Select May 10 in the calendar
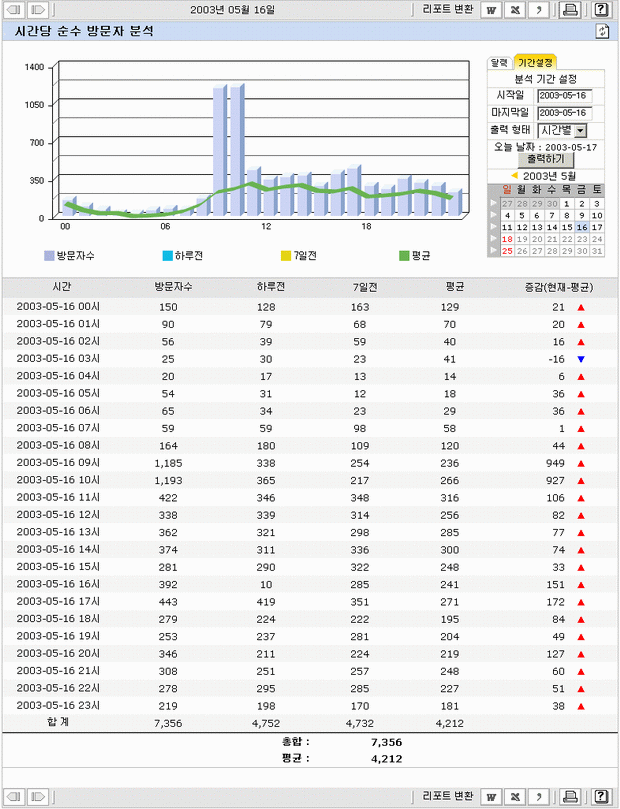 pyautogui.click(x=597, y=215)
